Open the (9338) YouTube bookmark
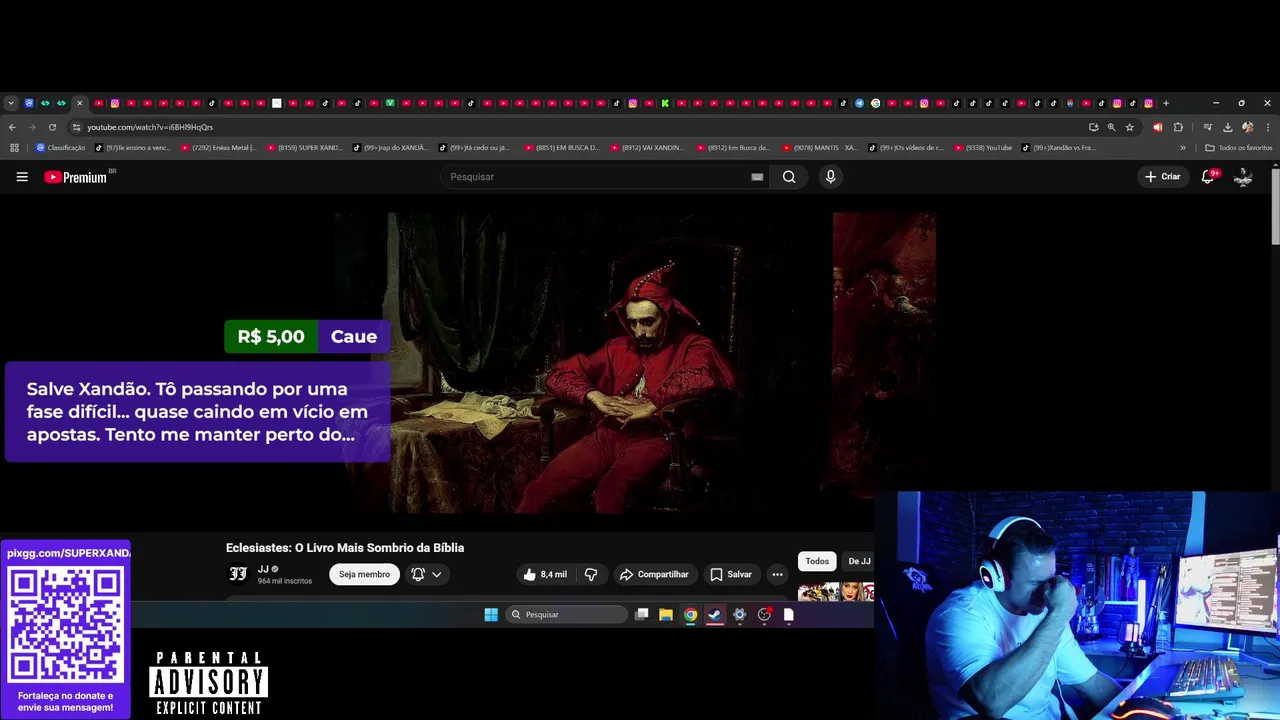Screen dimensions: 1280x720 click(x=983, y=148)
